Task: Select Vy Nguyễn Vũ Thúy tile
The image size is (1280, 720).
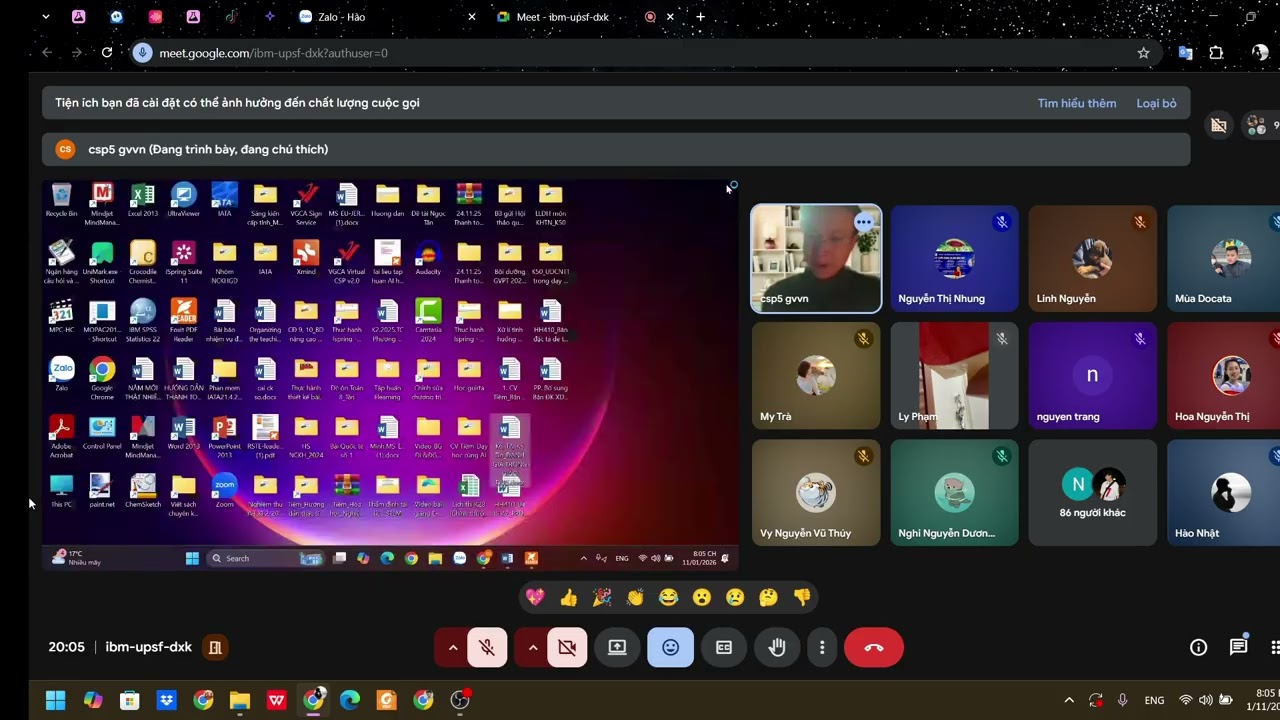Action: click(x=816, y=493)
